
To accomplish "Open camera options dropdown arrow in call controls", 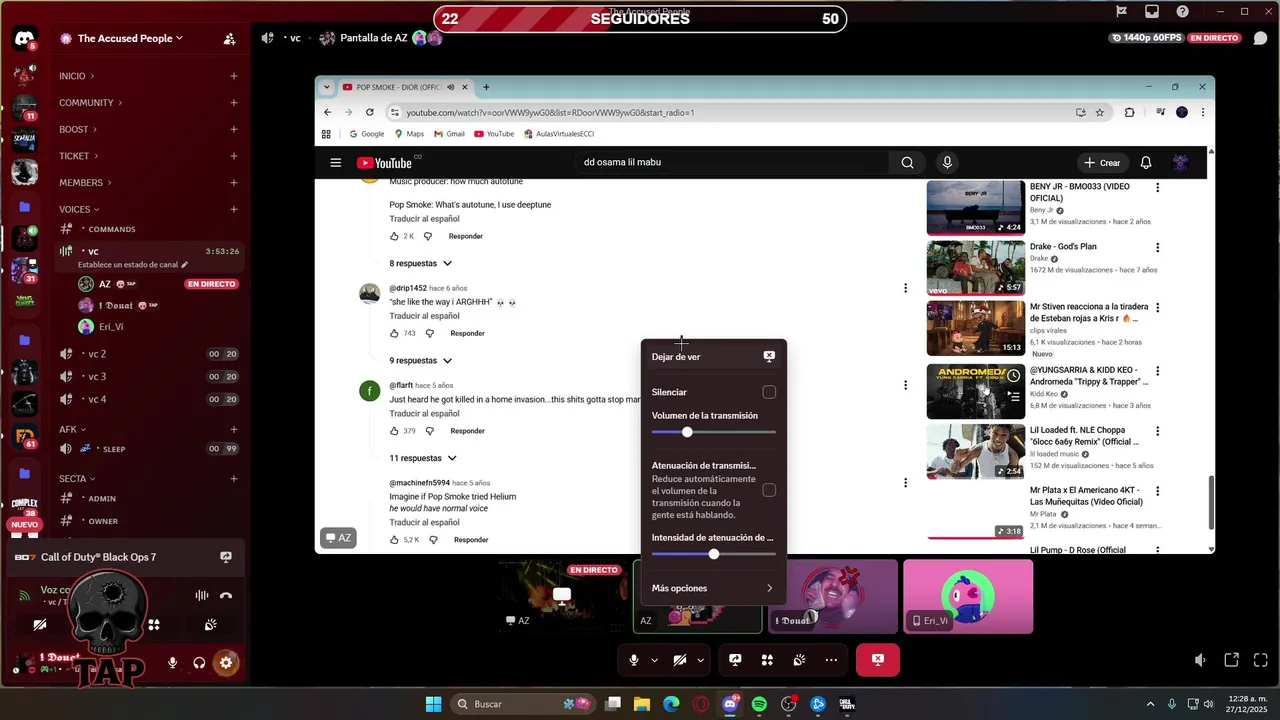I will [x=700, y=660].
